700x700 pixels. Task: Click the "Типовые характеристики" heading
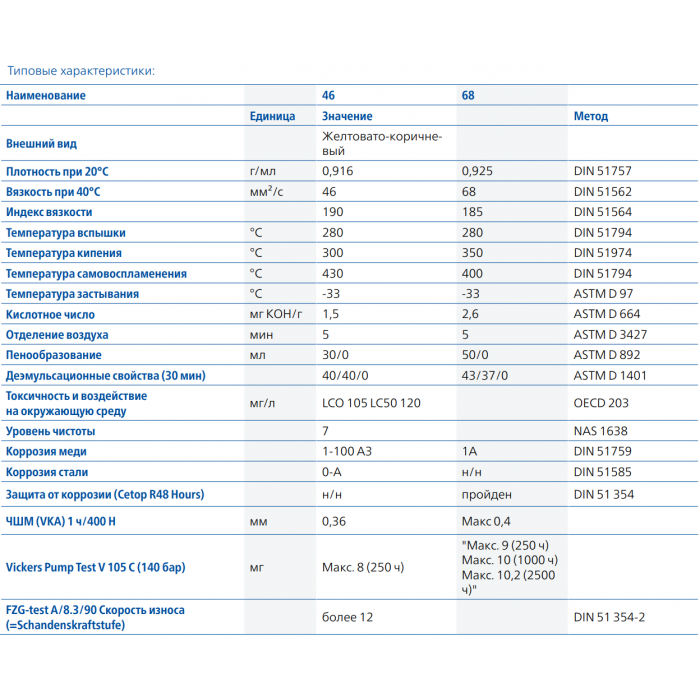pos(80,71)
